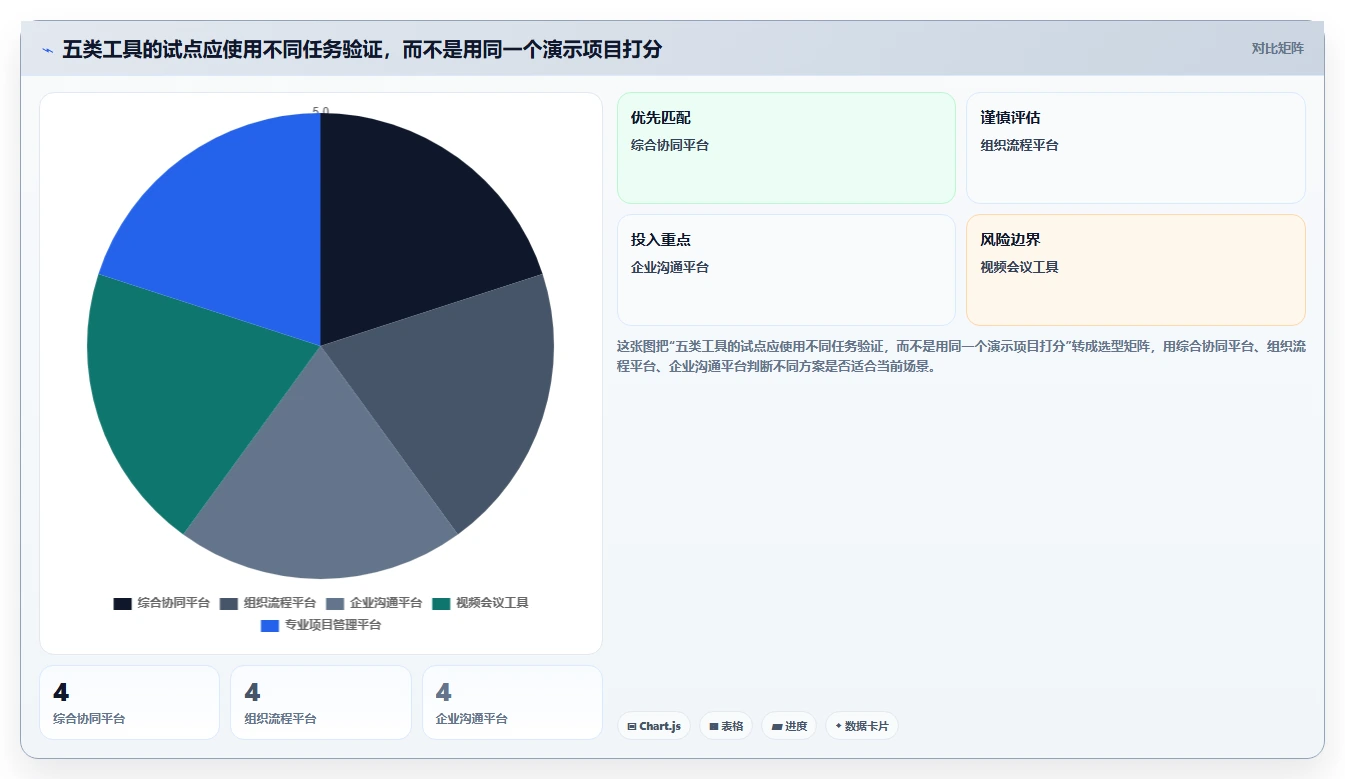Click the stat card value 4 above 组织流程平台
Image resolution: width=1345 pixels, height=779 pixels.
pyautogui.click(x=252, y=692)
